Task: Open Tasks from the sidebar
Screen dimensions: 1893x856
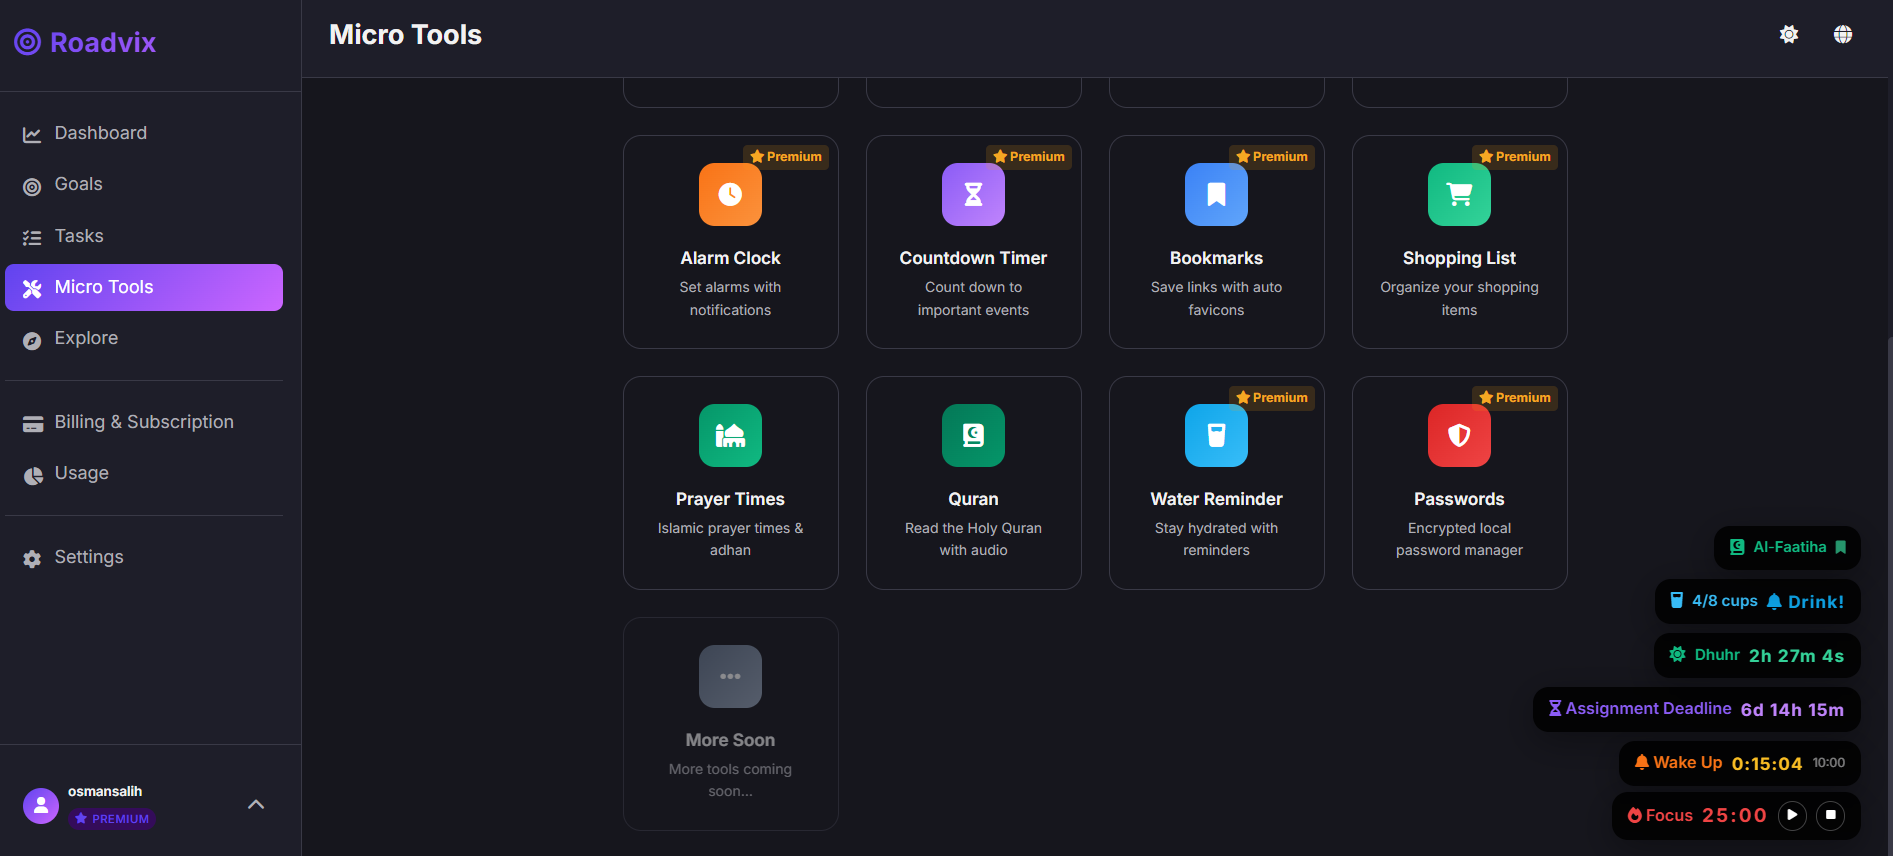Action: coord(144,236)
